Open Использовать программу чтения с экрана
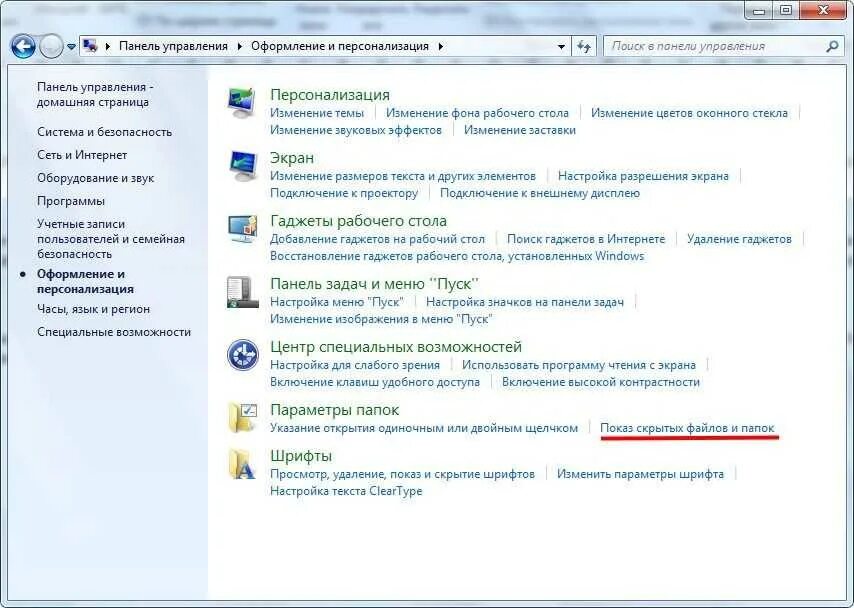Screen dimensions: 854x608 coord(579,364)
